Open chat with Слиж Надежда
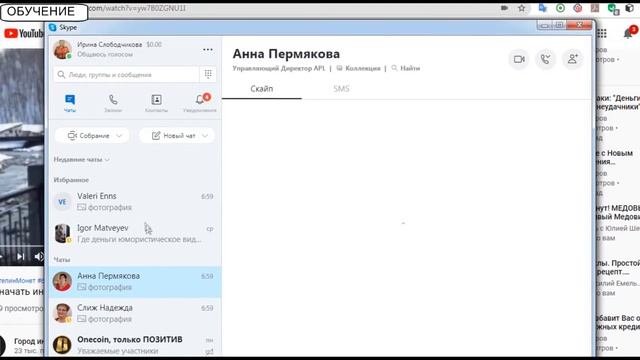 tap(135, 313)
